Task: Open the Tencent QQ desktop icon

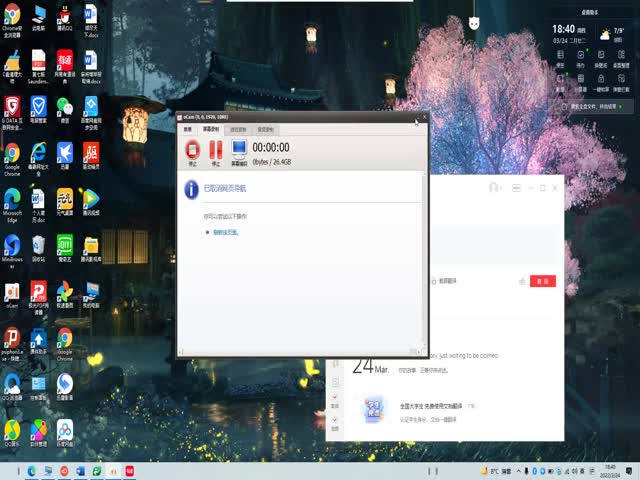Action: tap(64, 17)
